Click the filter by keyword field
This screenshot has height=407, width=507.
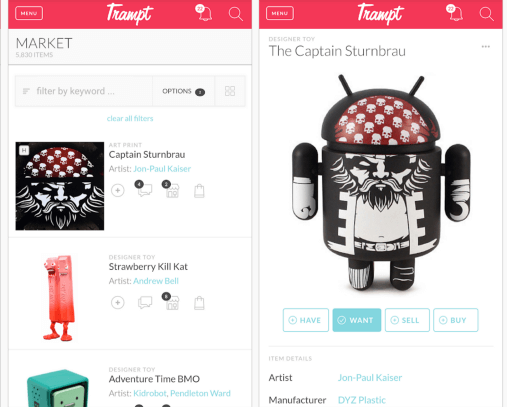pos(84,91)
